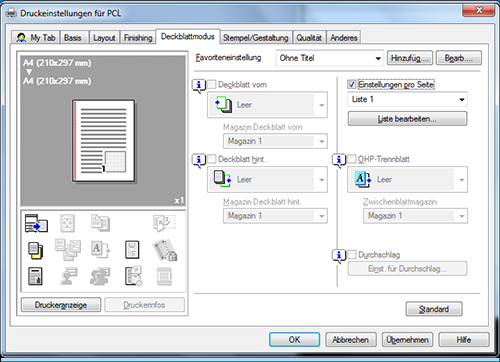Screen dimensions: 500x362
Task: Click the greyed barrel-shaped icon
Action: coord(164,276)
